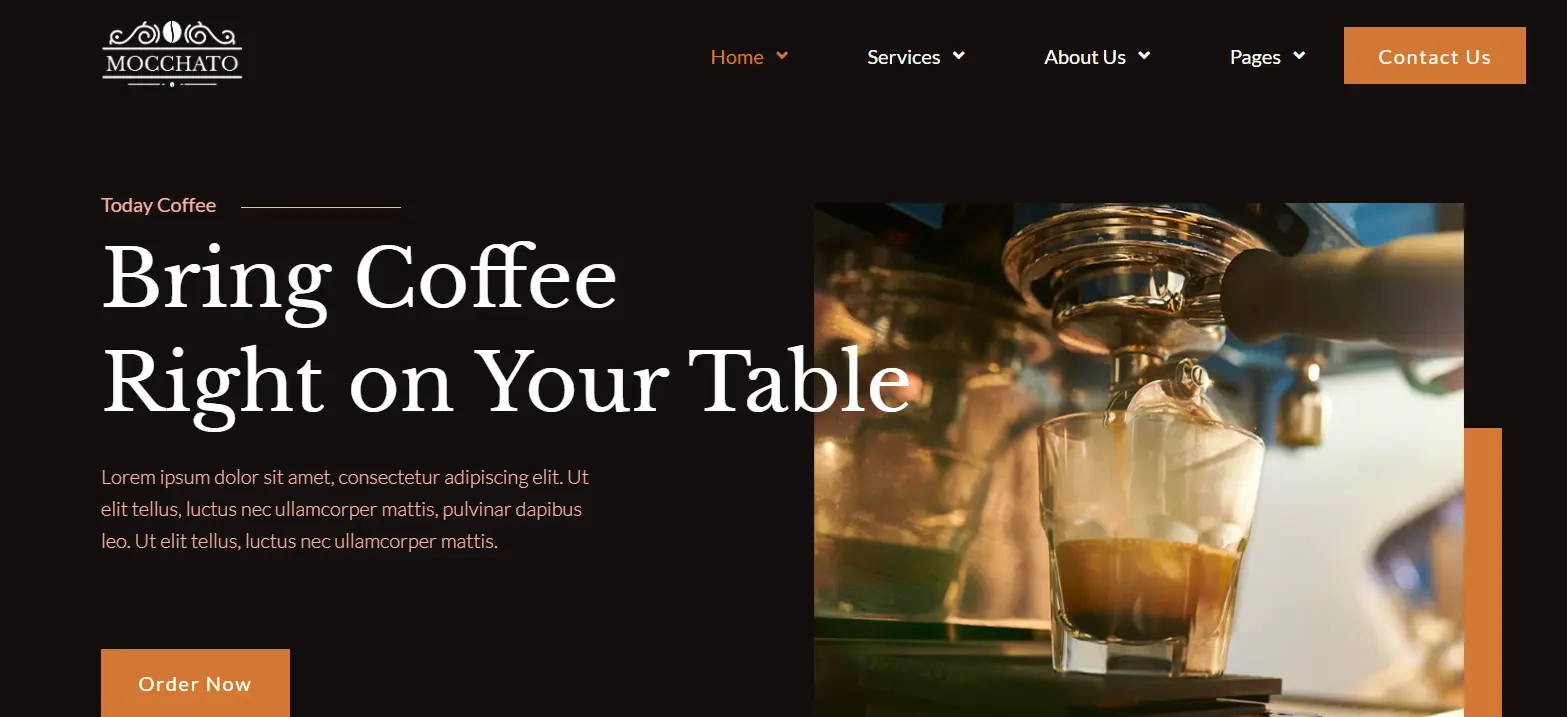The height and width of the screenshot is (717, 1567).
Task: Open the Services menu item
Action: 904,57
